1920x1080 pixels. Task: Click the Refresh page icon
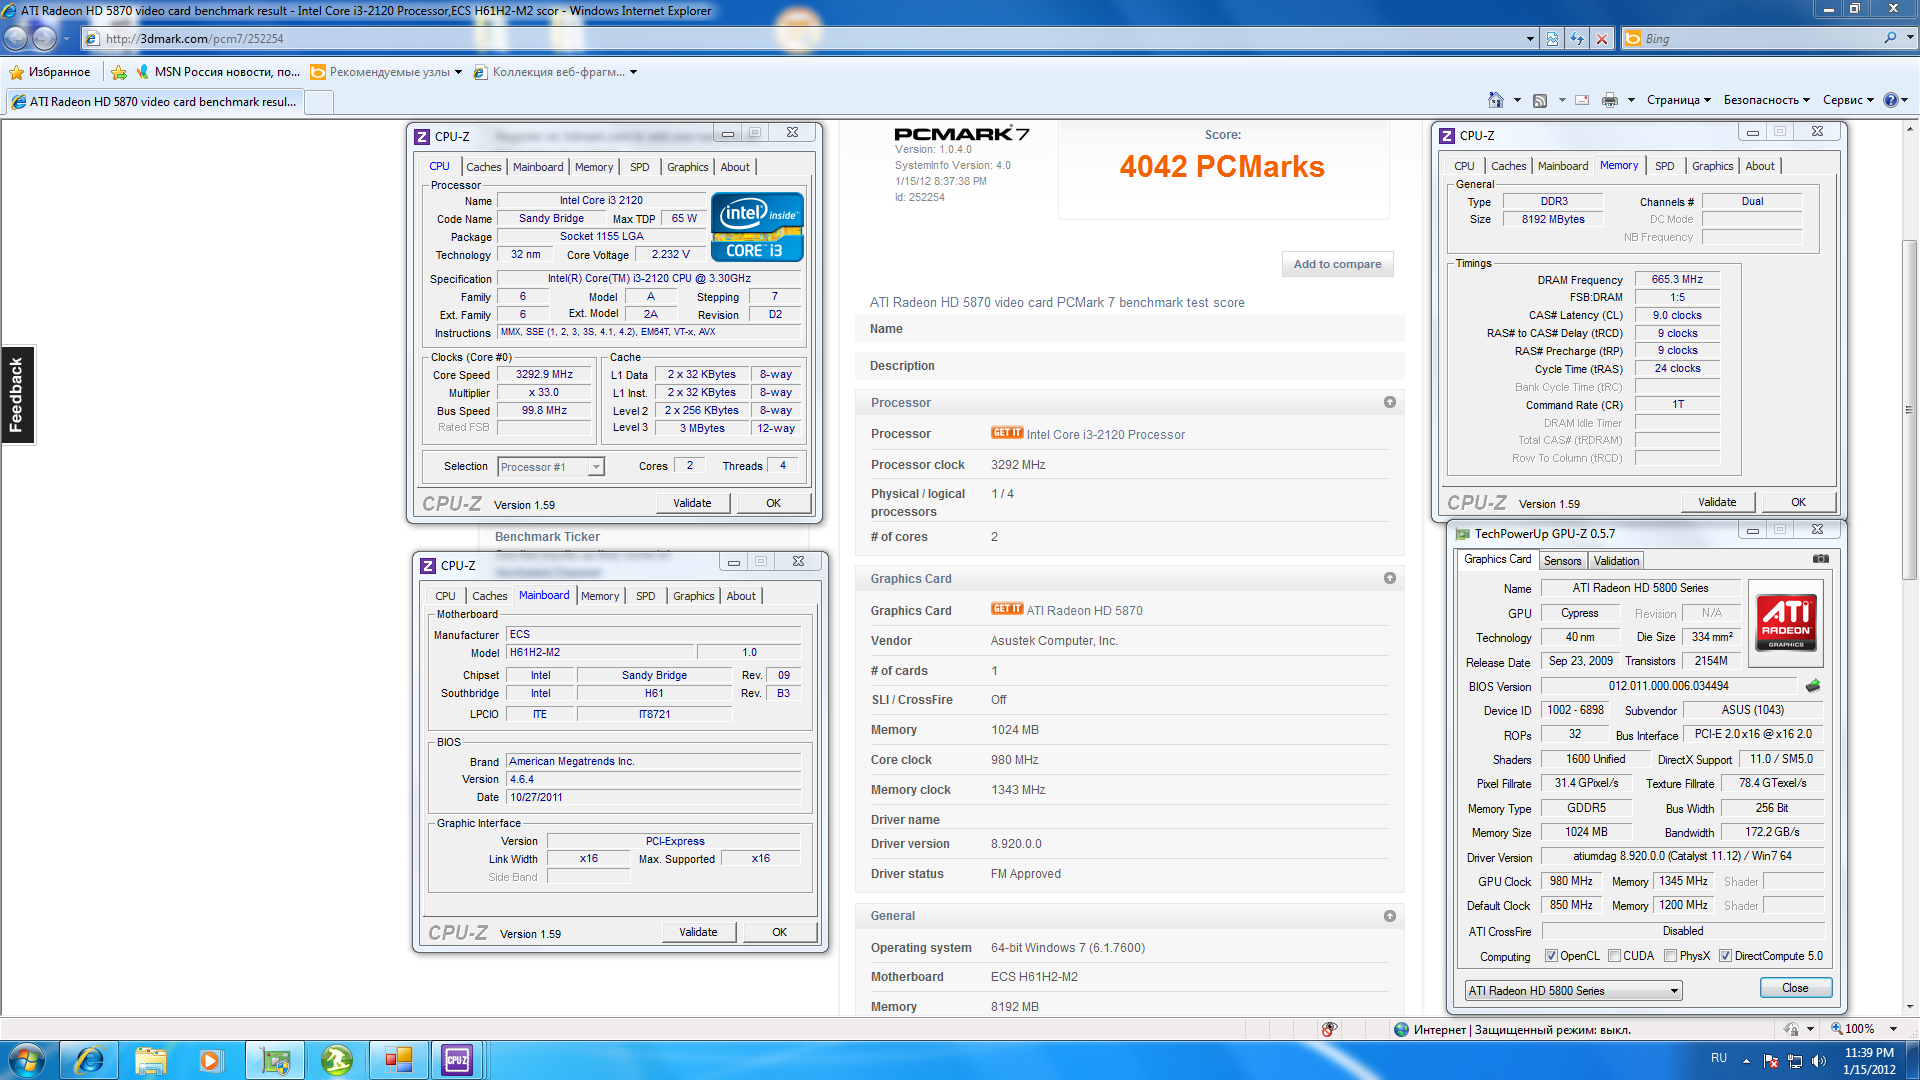1577,39
